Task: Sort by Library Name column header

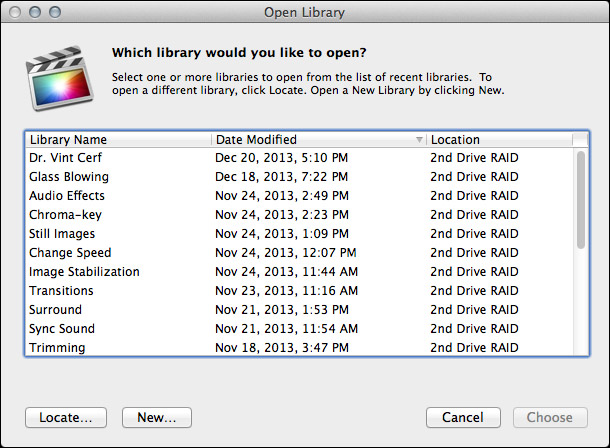Action: click(118, 140)
